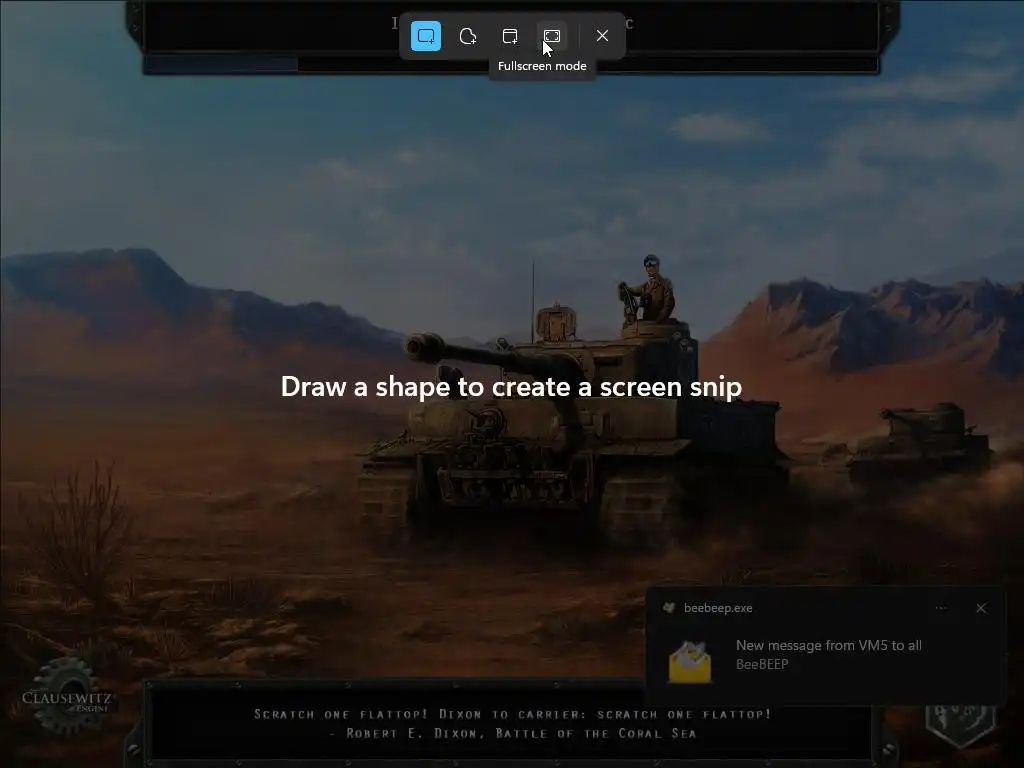Open beebeep.exe notification options menu
The image size is (1024, 768).
tap(941, 608)
